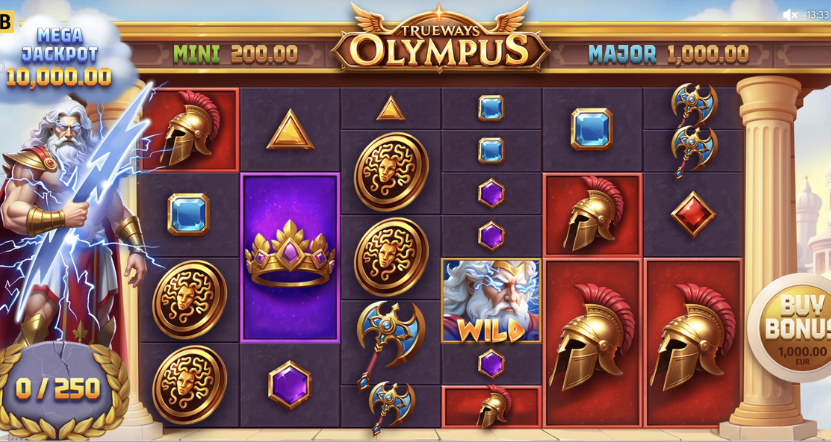Click the Mega Jackpot cloud display
Screen dimensions: 831x442
coord(60,57)
